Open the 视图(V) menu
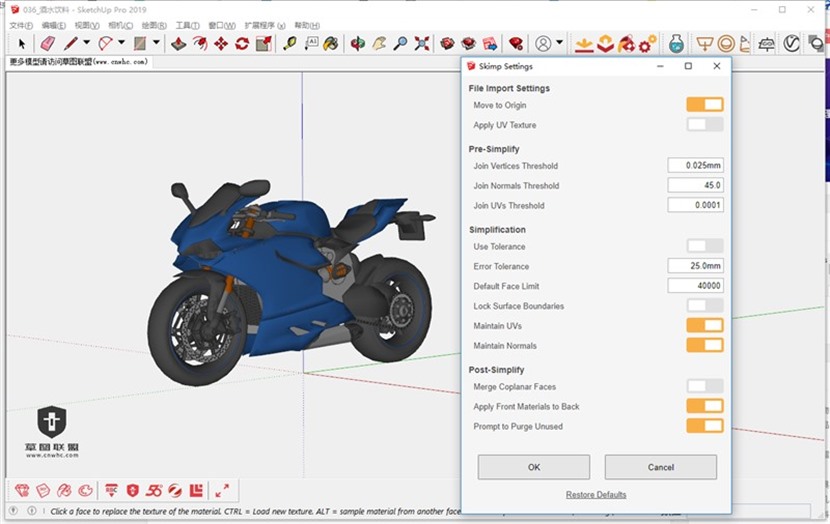This screenshot has width=830, height=524. 87,25
